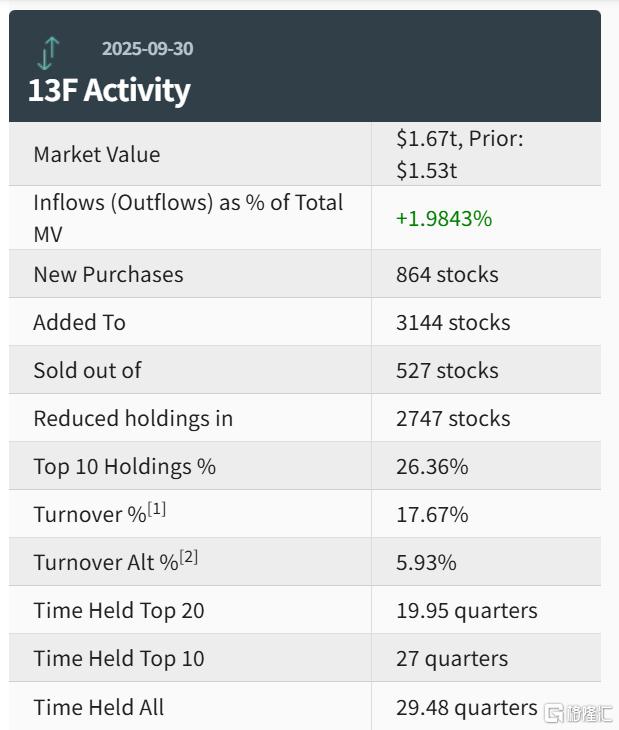619x730 pixels.
Task: Click the green +1.9843% inflows value
Action: [x=444, y=218]
